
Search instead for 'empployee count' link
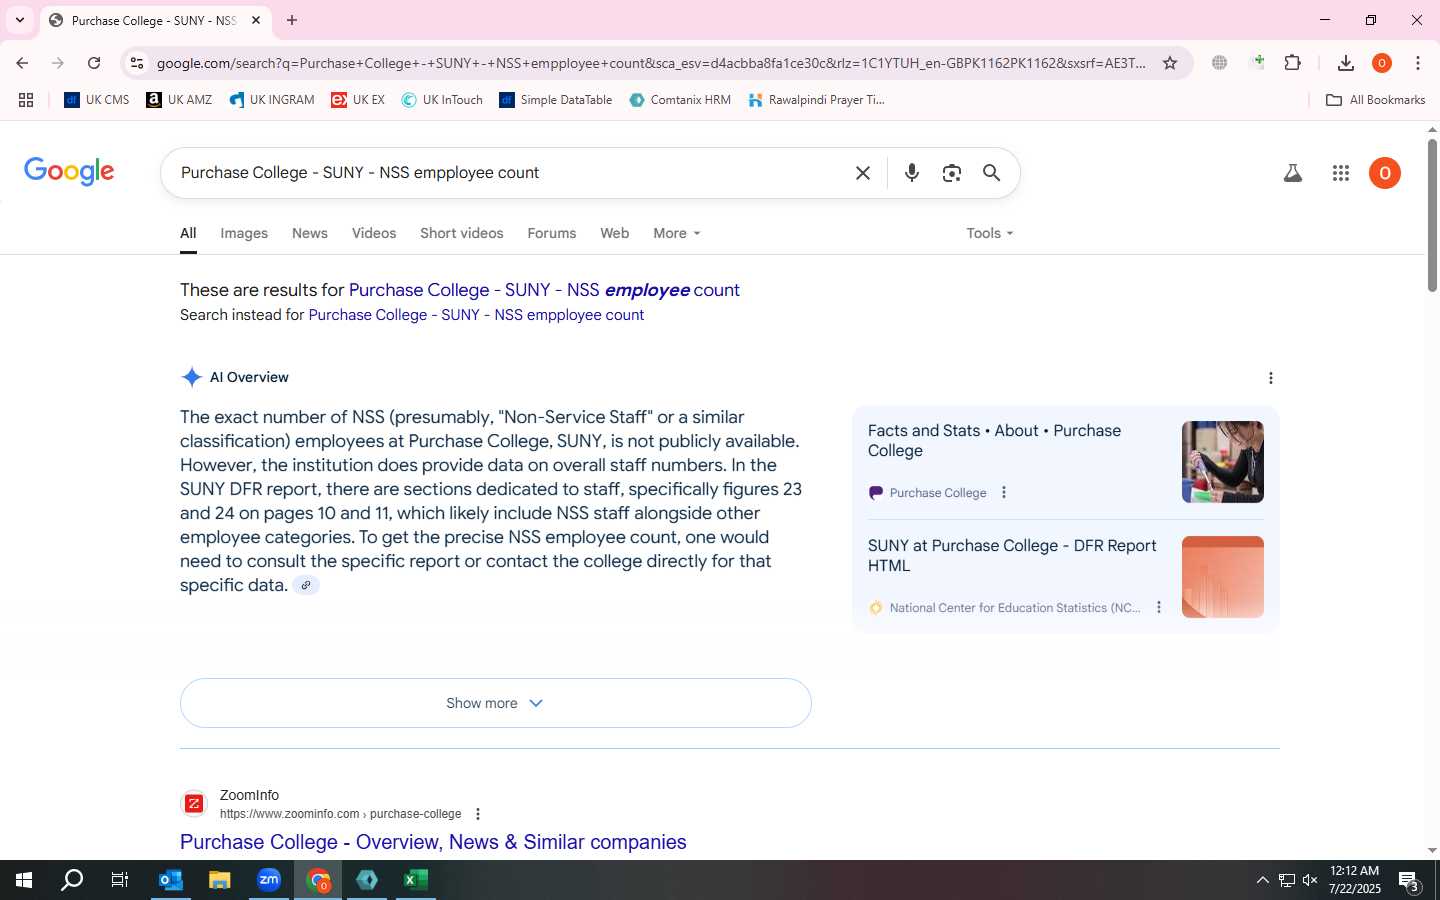click(x=476, y=315)
